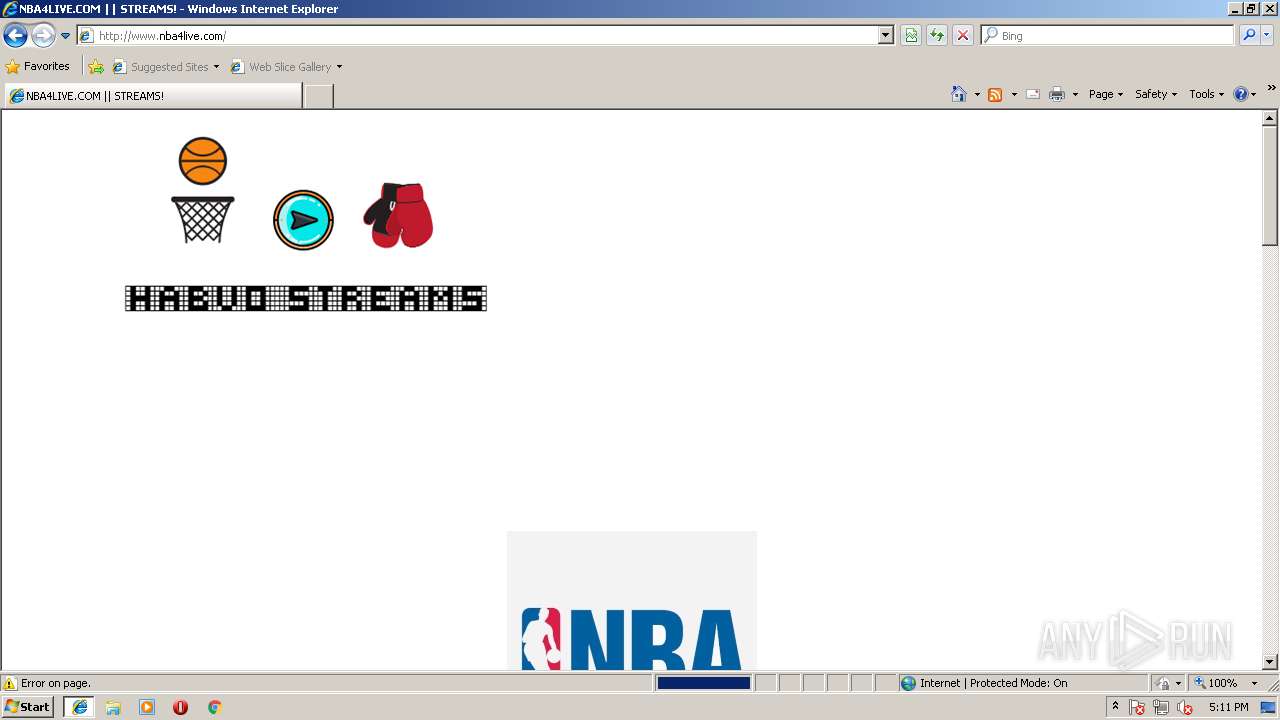Viewport: 1280px width, 720px height.
Task: Click the red boxing gloves image
Action: (x=398, y=215)
